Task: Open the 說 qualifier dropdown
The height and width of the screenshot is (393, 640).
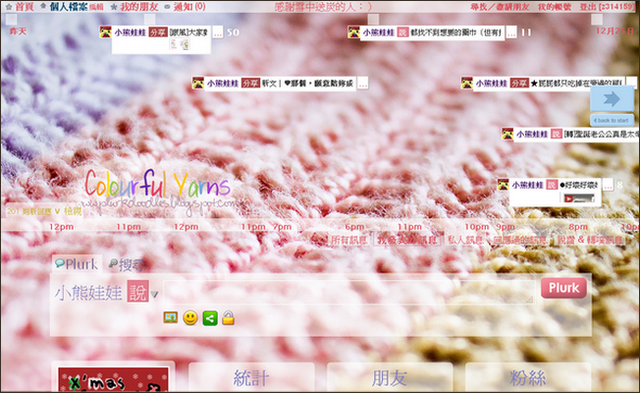Action: pyautogui.click(x=138, y=291)
